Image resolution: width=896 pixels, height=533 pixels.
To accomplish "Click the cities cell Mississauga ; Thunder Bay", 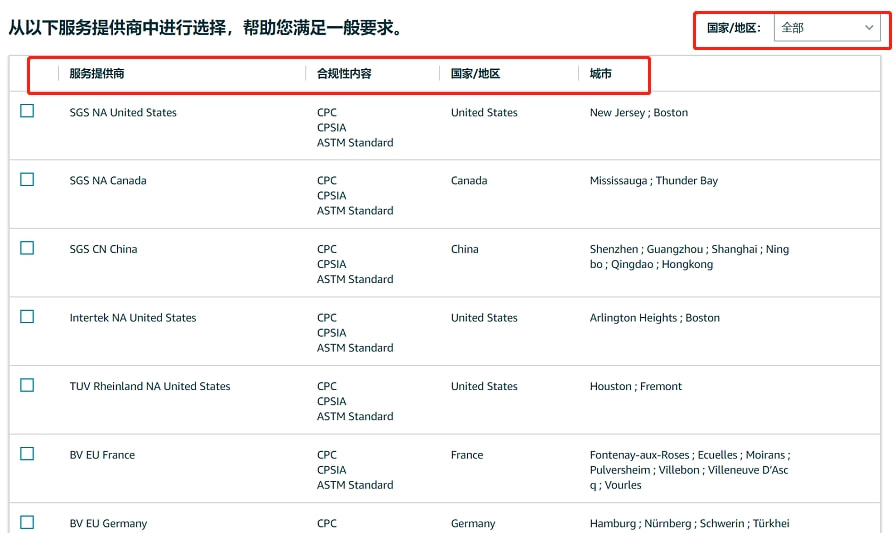I will pos(654,181).
